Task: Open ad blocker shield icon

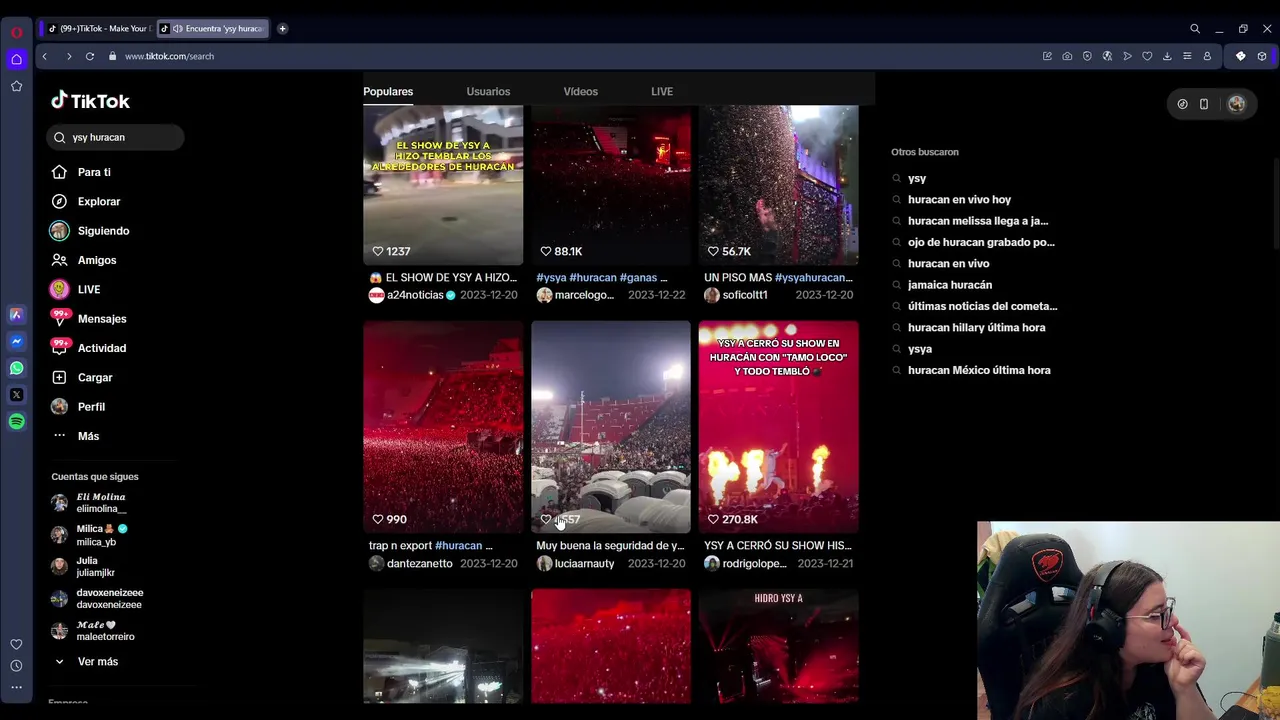Action: click(1087, 56)
